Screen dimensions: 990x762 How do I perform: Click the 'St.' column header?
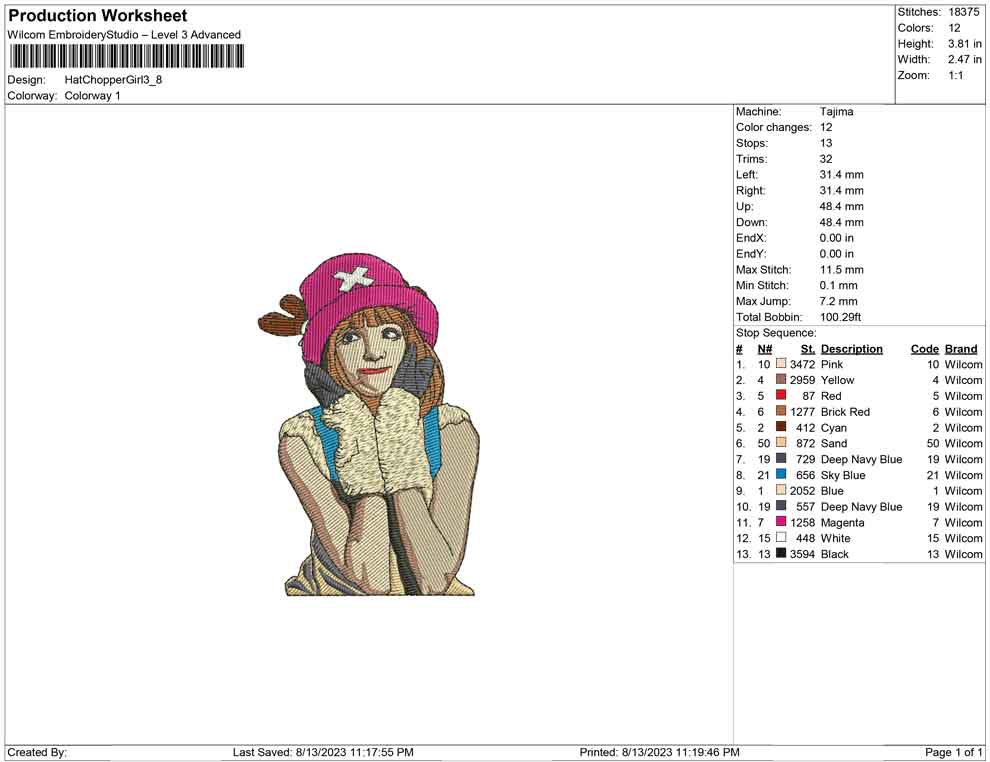[808, 348]
